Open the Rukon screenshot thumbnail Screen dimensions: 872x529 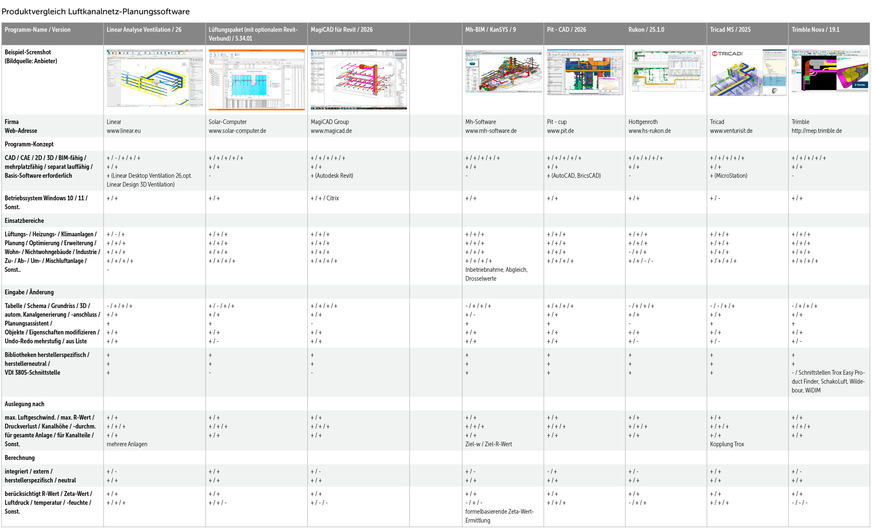pos(666,73)
